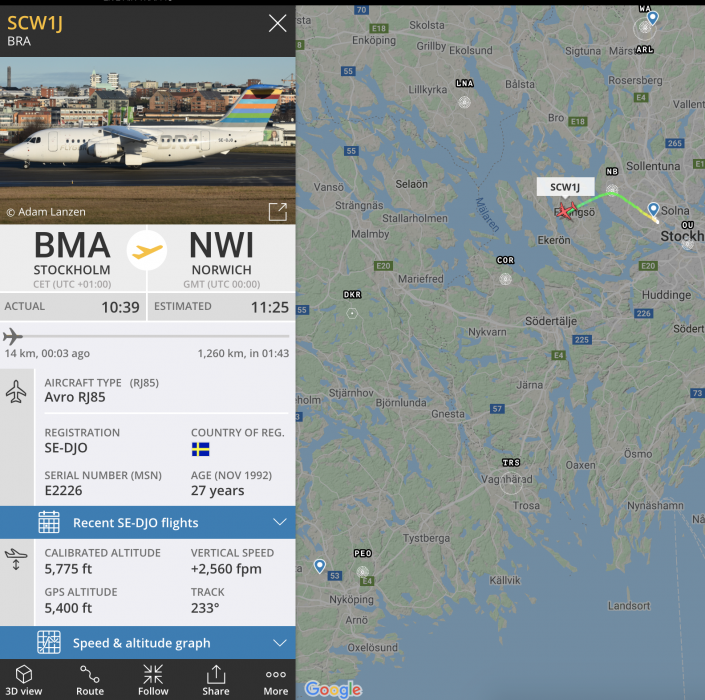Select BMA Stockholm departure airport
Viewport: 705px width, 700px height.
[x=72, y=259]
